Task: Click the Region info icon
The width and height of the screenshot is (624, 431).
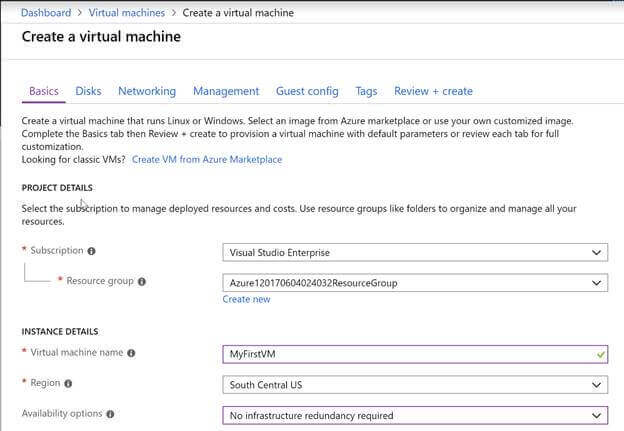Action: click(x=68, y=384)
